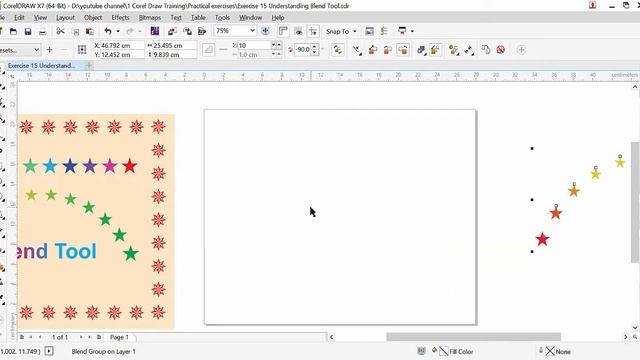Toggle More blend options icon

[x=435, y=50]
